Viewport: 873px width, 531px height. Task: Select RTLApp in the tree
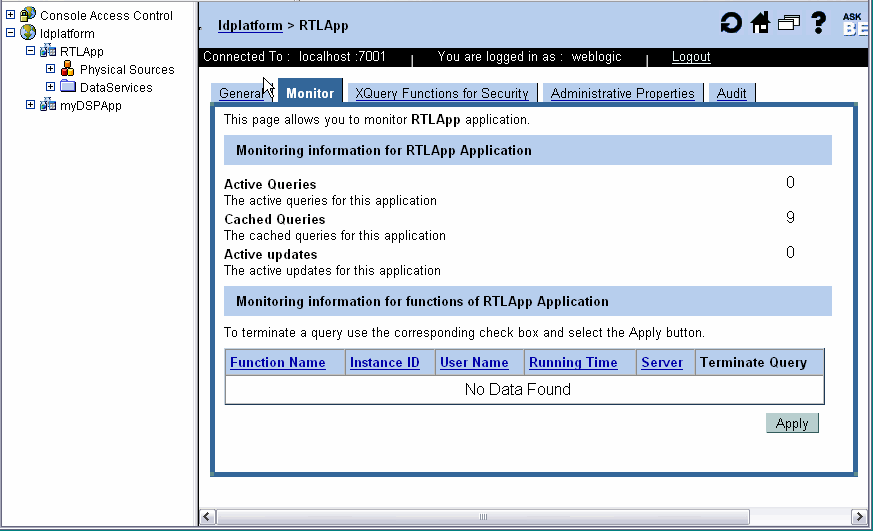(82, 52)
